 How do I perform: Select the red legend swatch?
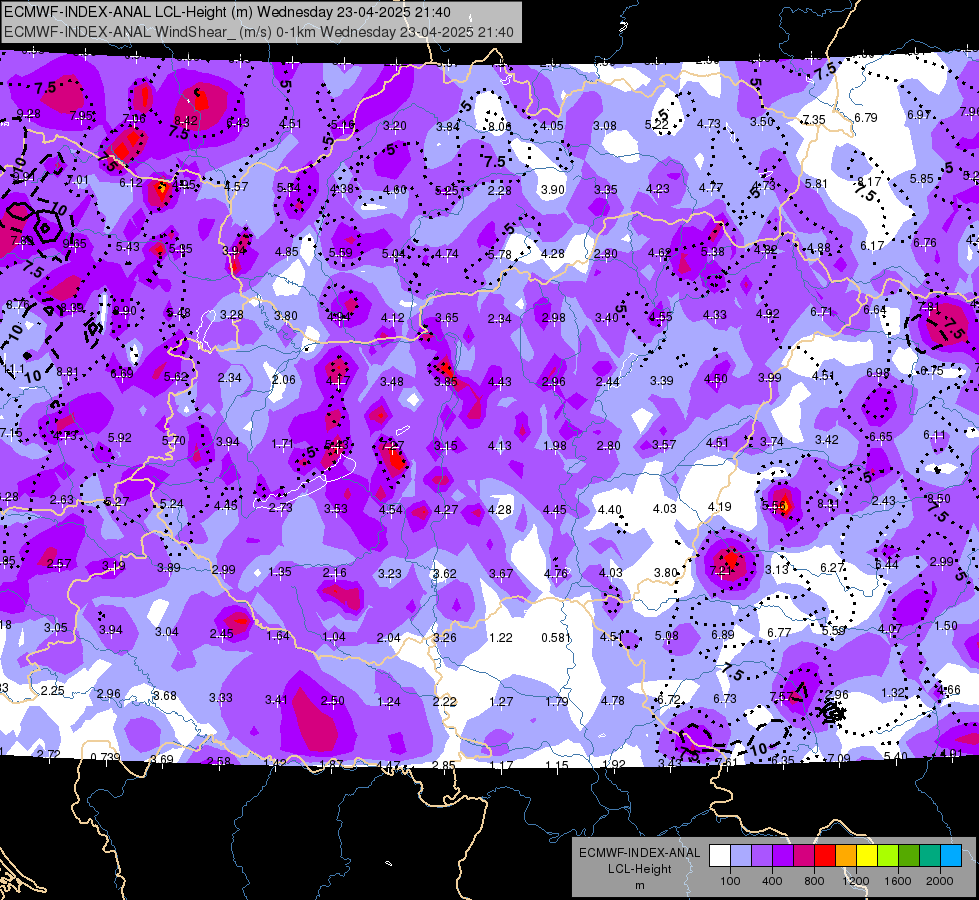(x=825, y=856)
